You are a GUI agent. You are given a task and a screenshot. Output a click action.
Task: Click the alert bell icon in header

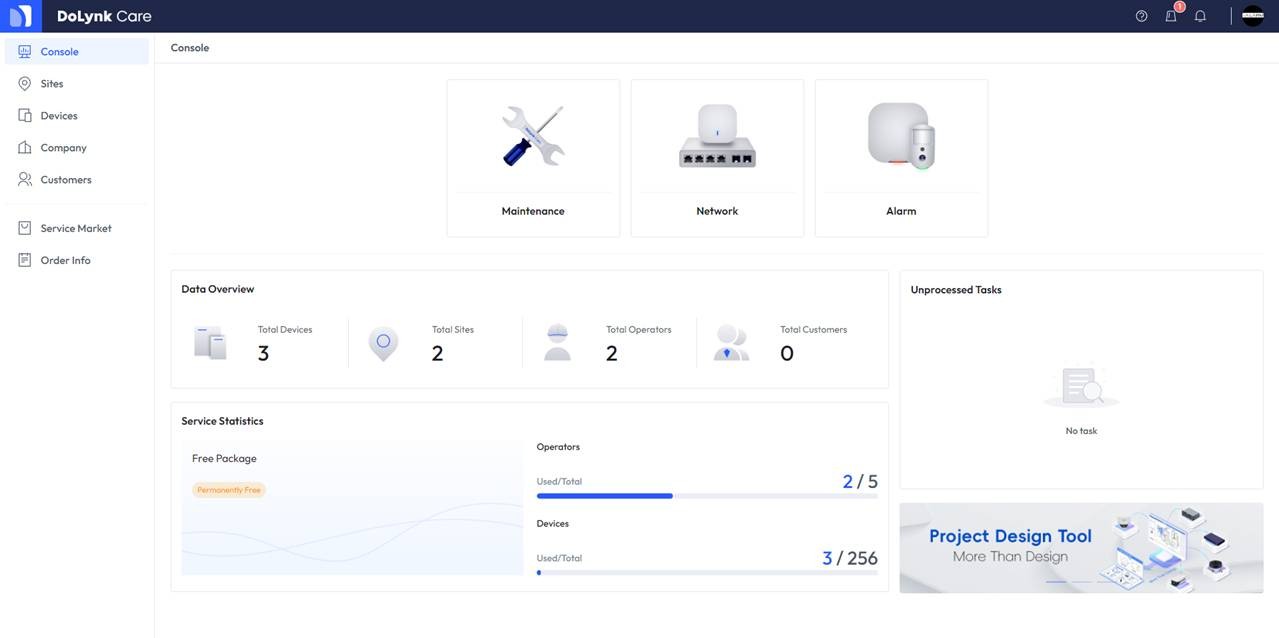1200,16
